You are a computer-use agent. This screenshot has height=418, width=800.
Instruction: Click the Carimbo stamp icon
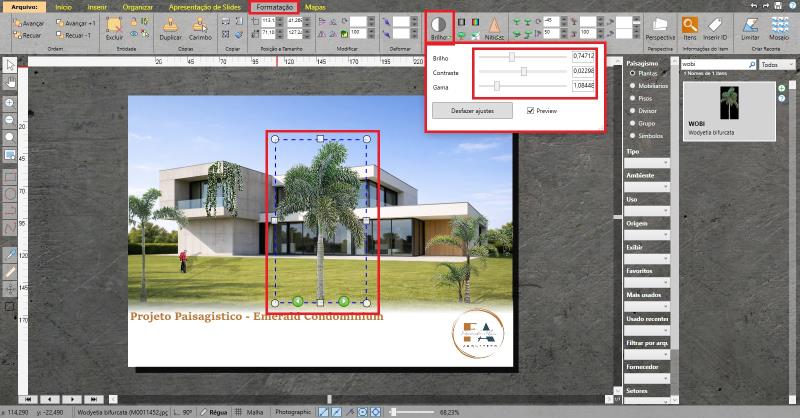click(x=200, y=25)
